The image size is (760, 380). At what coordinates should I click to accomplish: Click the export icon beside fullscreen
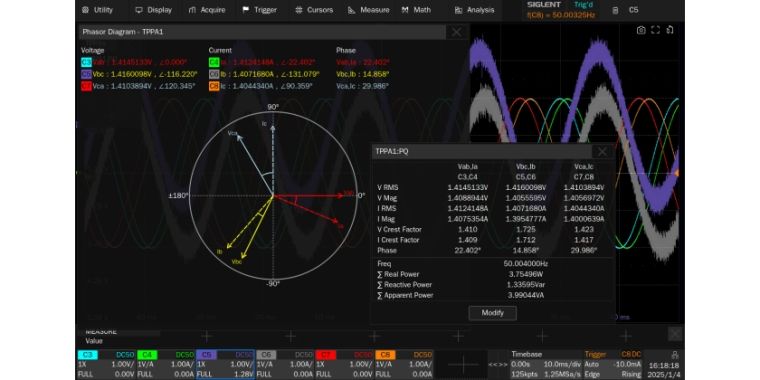[669, 30]
